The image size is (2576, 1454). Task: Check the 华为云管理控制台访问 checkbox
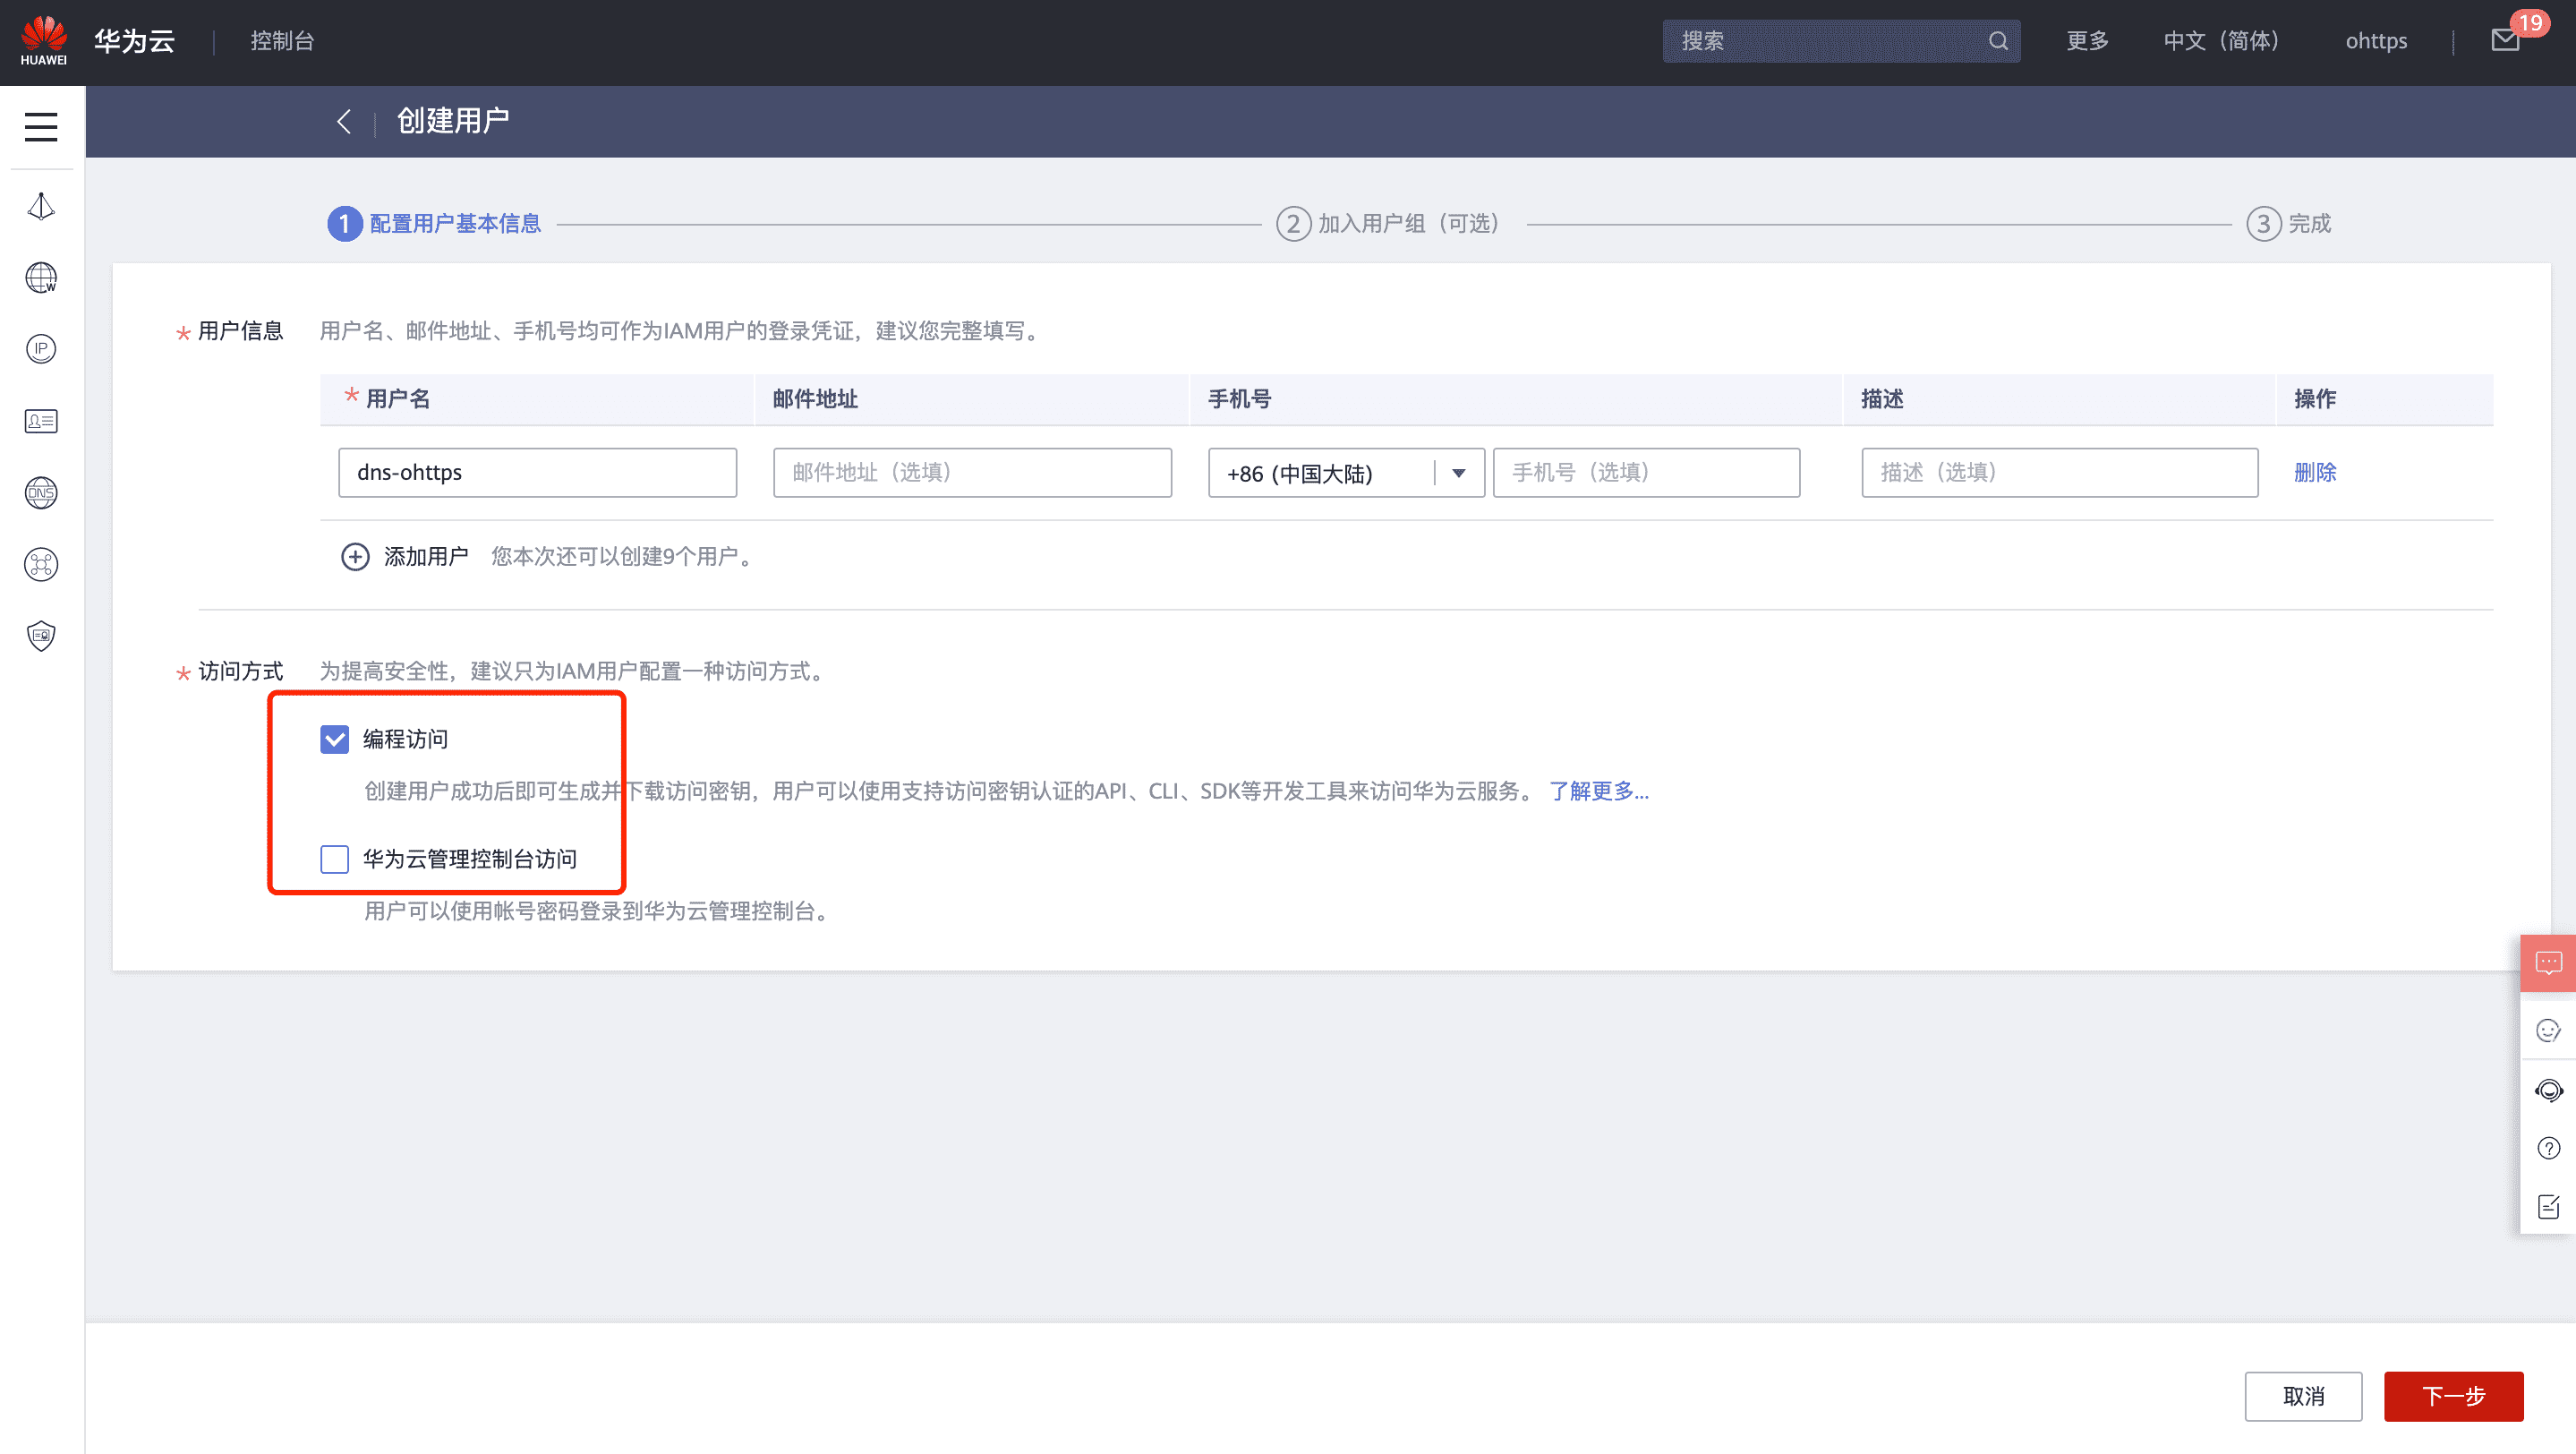point(334,859)
